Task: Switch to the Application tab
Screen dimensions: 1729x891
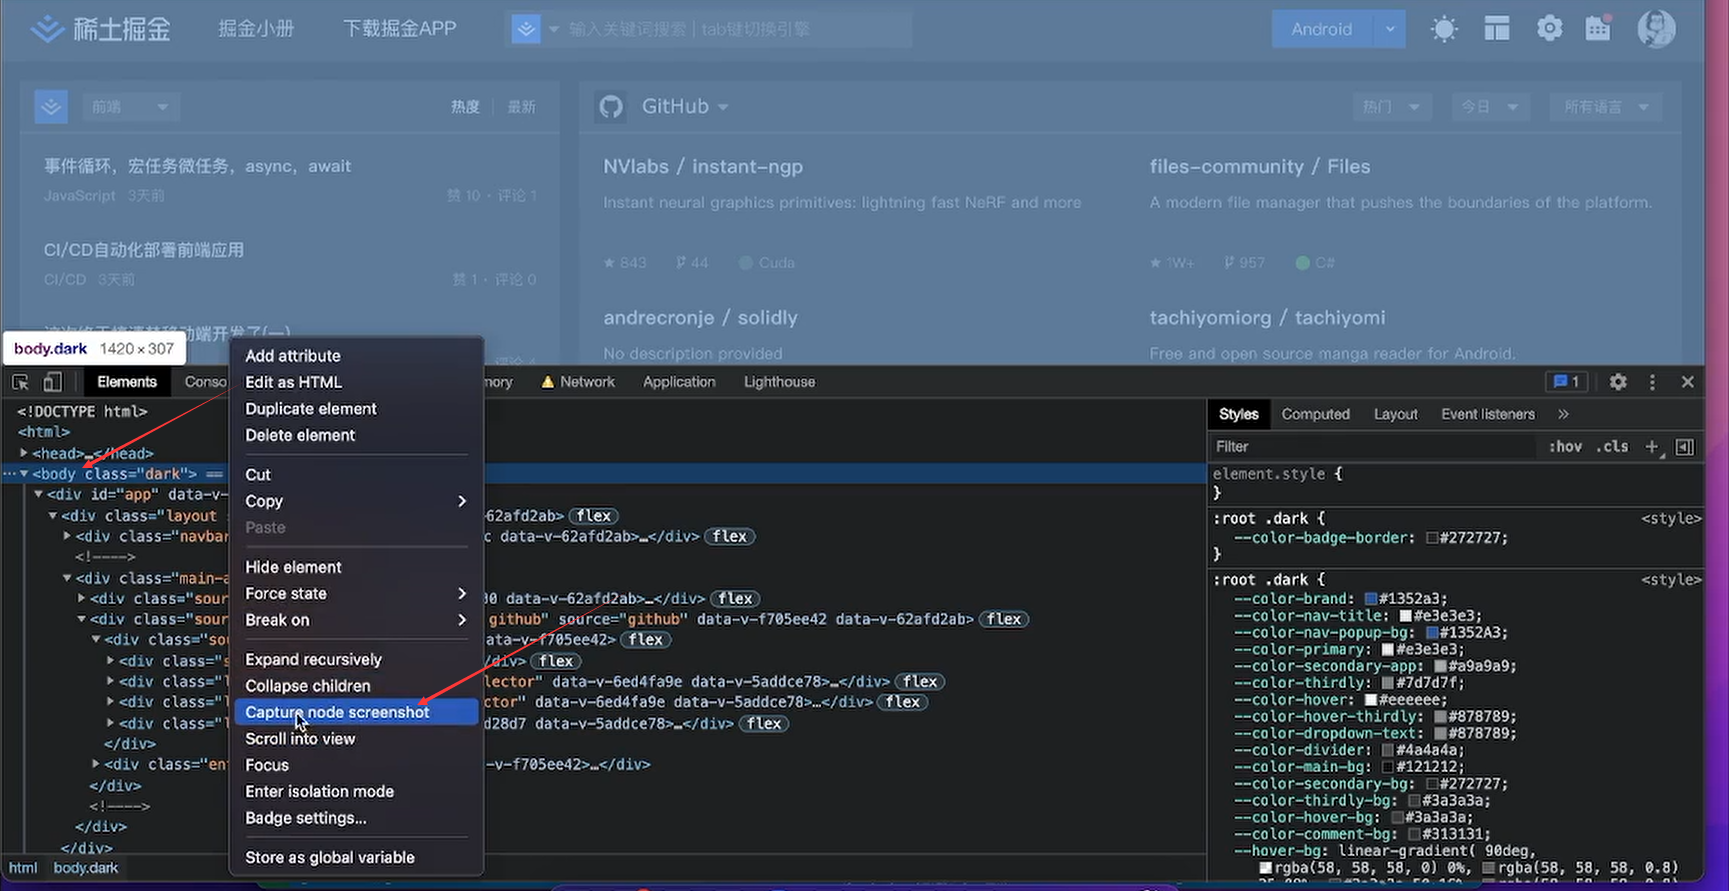Action: click(x=679, y=382)
